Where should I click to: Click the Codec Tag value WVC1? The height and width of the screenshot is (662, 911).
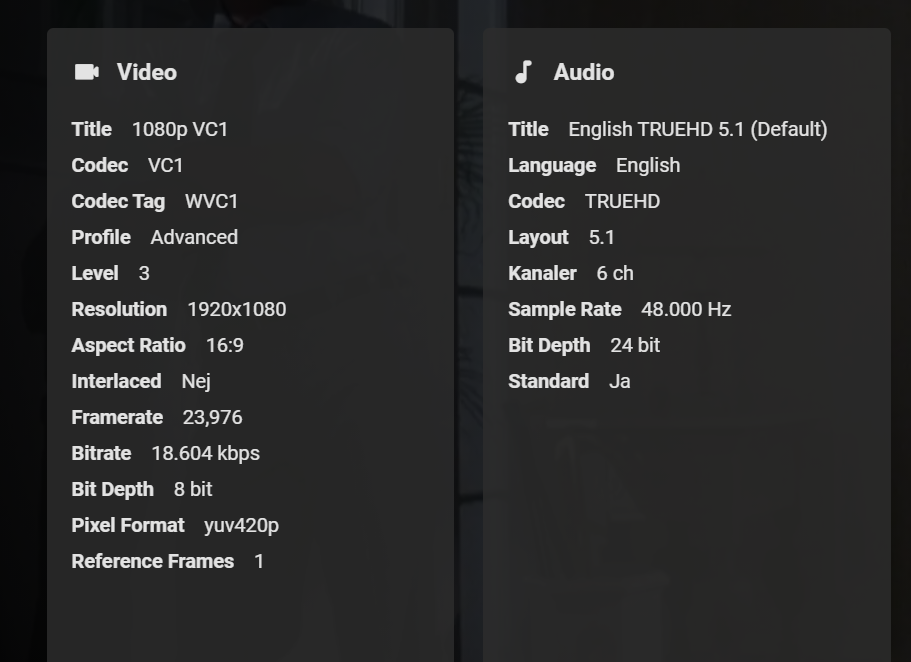coord(212,201)
